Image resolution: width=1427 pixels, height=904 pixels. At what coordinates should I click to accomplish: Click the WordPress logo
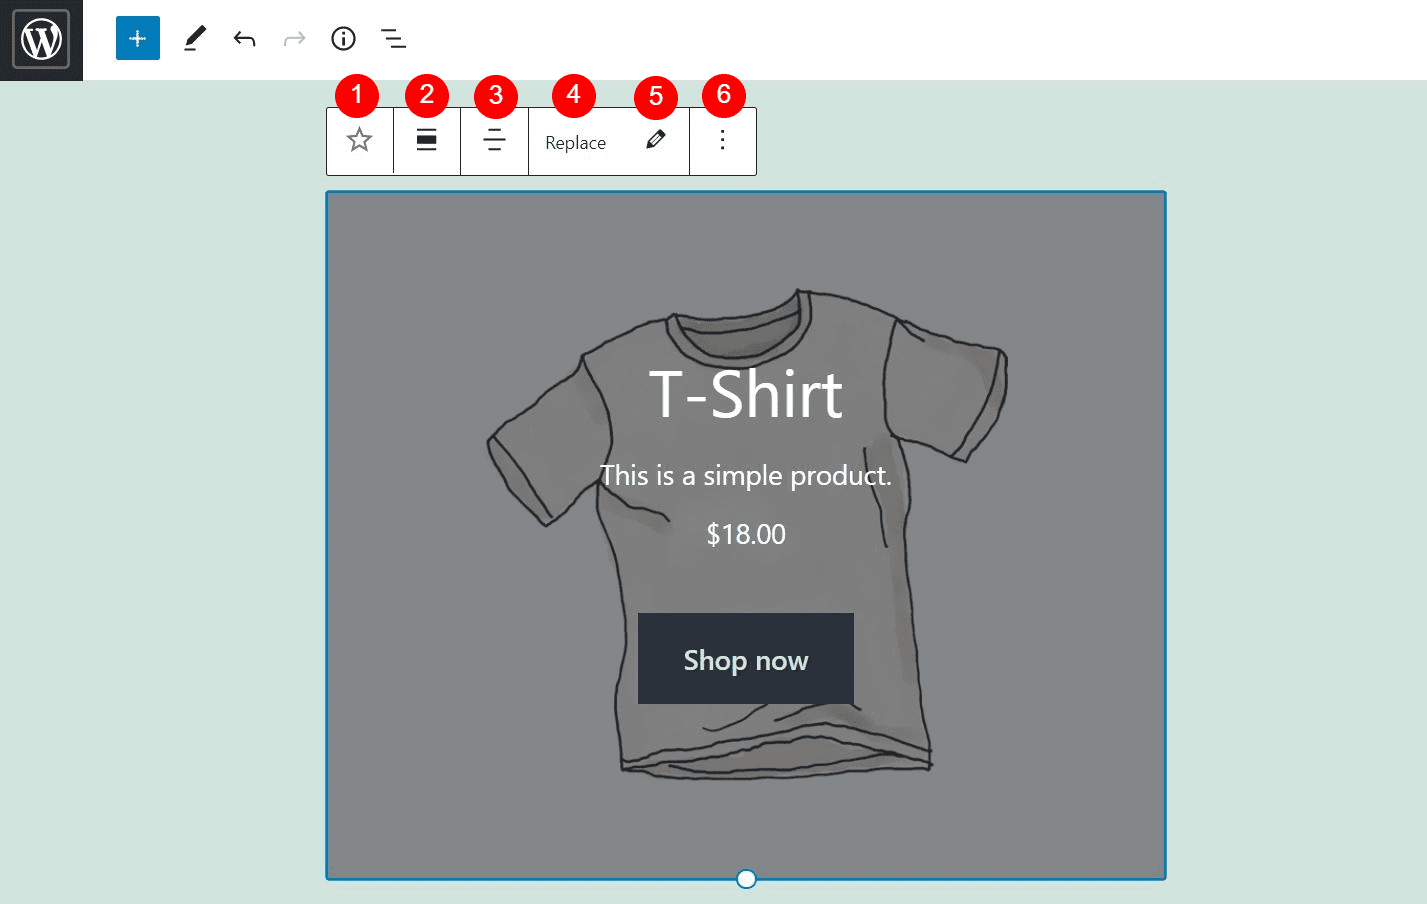[x=40, y=40]
